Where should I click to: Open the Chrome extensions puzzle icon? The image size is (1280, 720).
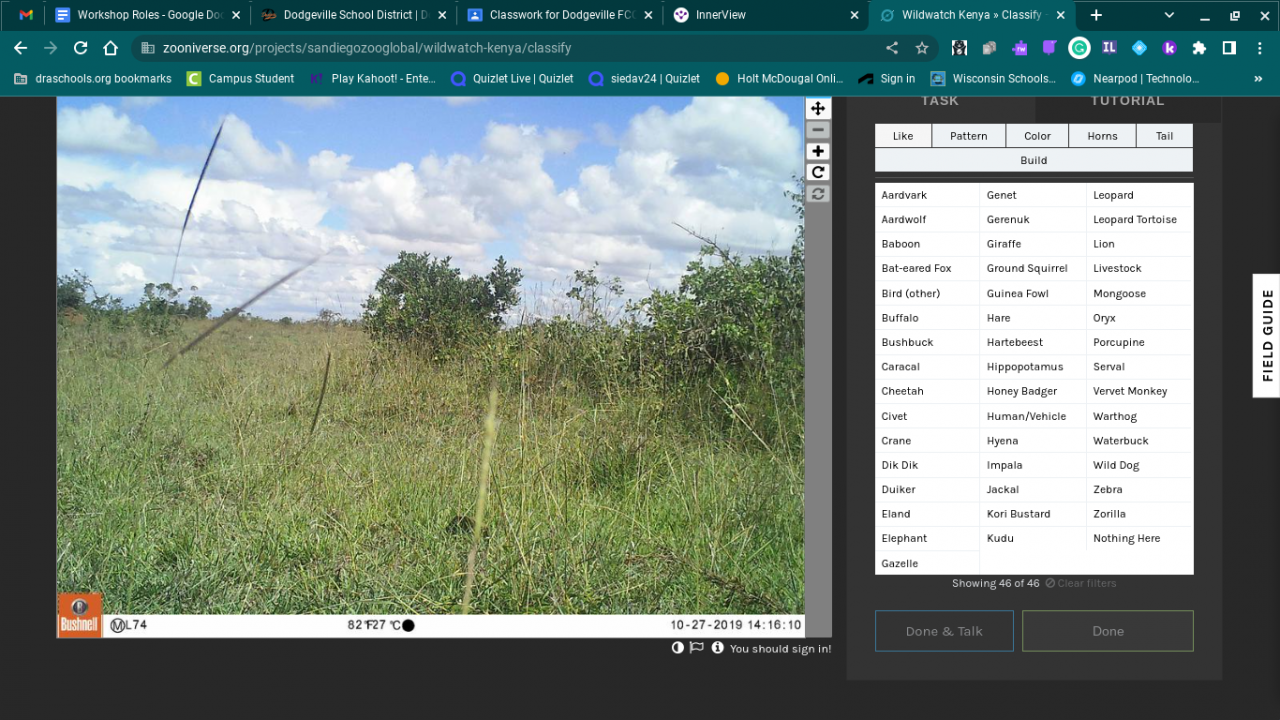(x=1199, y=48)
